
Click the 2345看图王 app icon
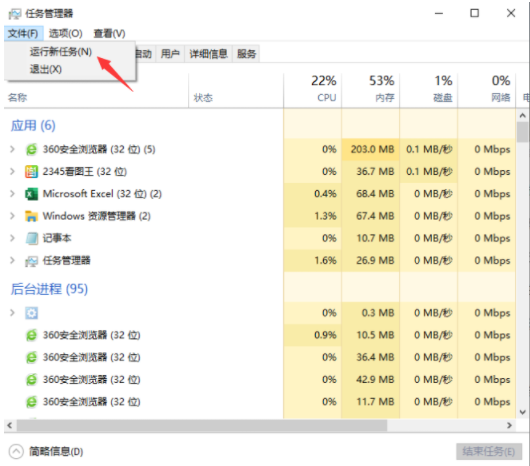(31, 172)
